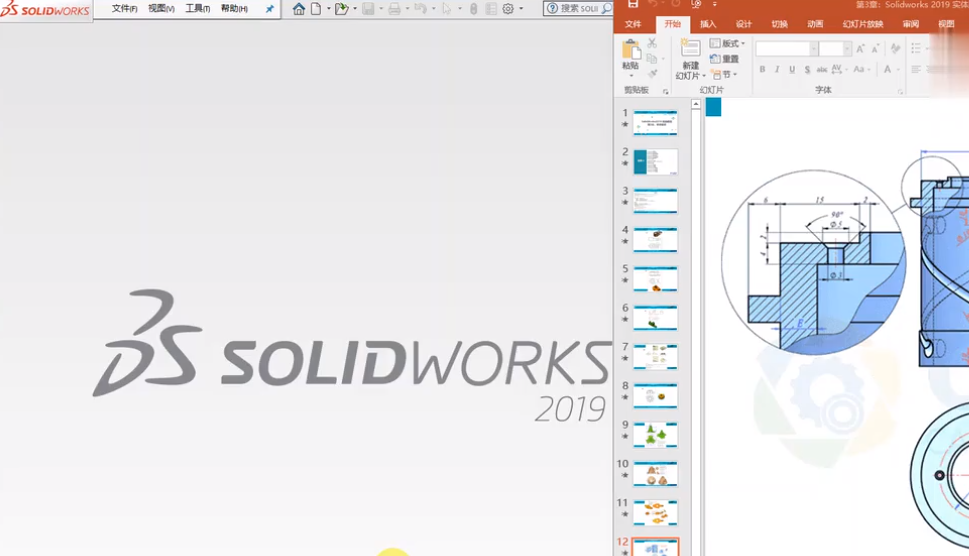Click the SolidWorks print icon
969x556 pixels.
coord(394,9)
